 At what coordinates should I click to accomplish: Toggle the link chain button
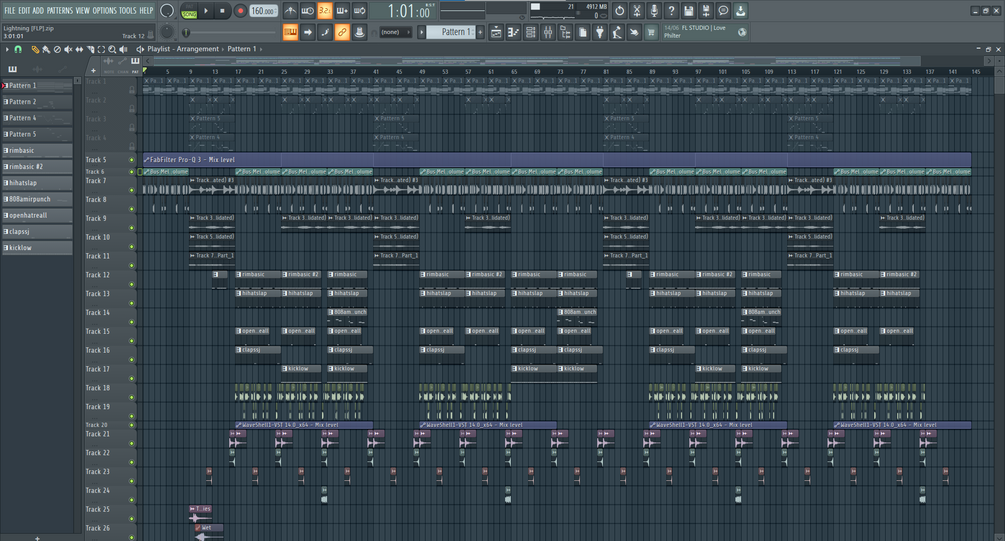pyautogui.click(x=342, y=32)
